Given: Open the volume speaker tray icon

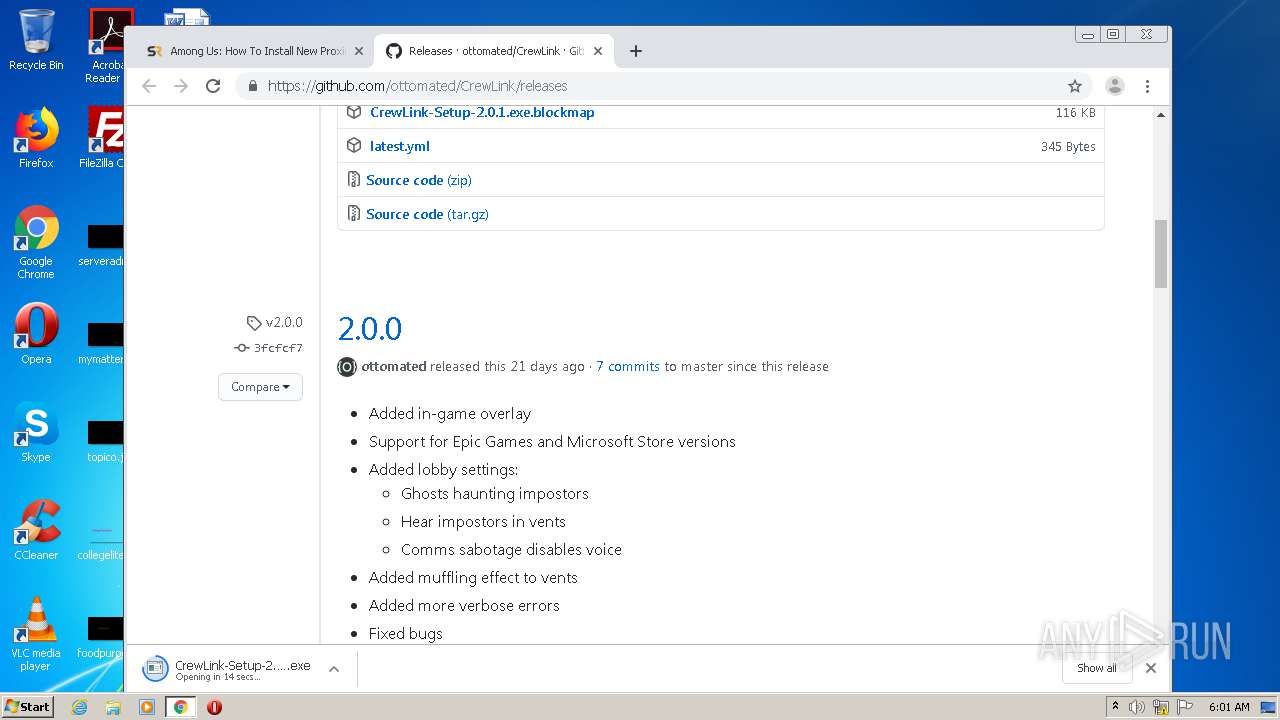Looking at the screenshot, I should click(x=1137, y=707).
